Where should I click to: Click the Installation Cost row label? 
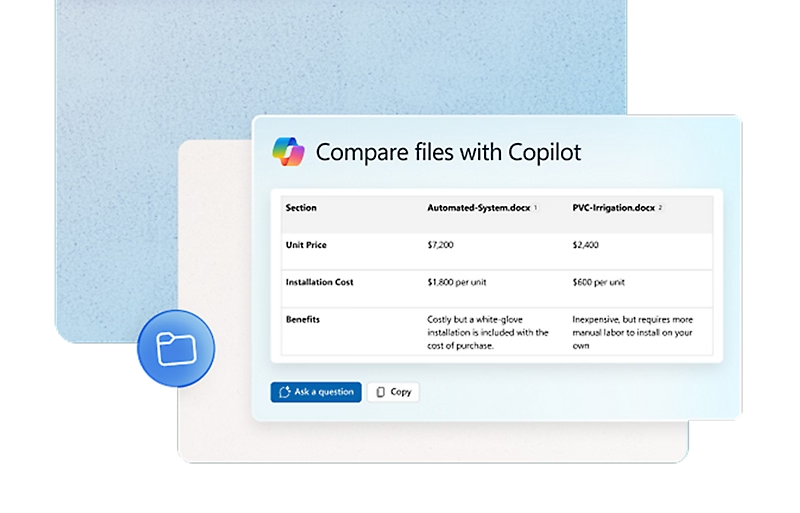click(319, 282)
